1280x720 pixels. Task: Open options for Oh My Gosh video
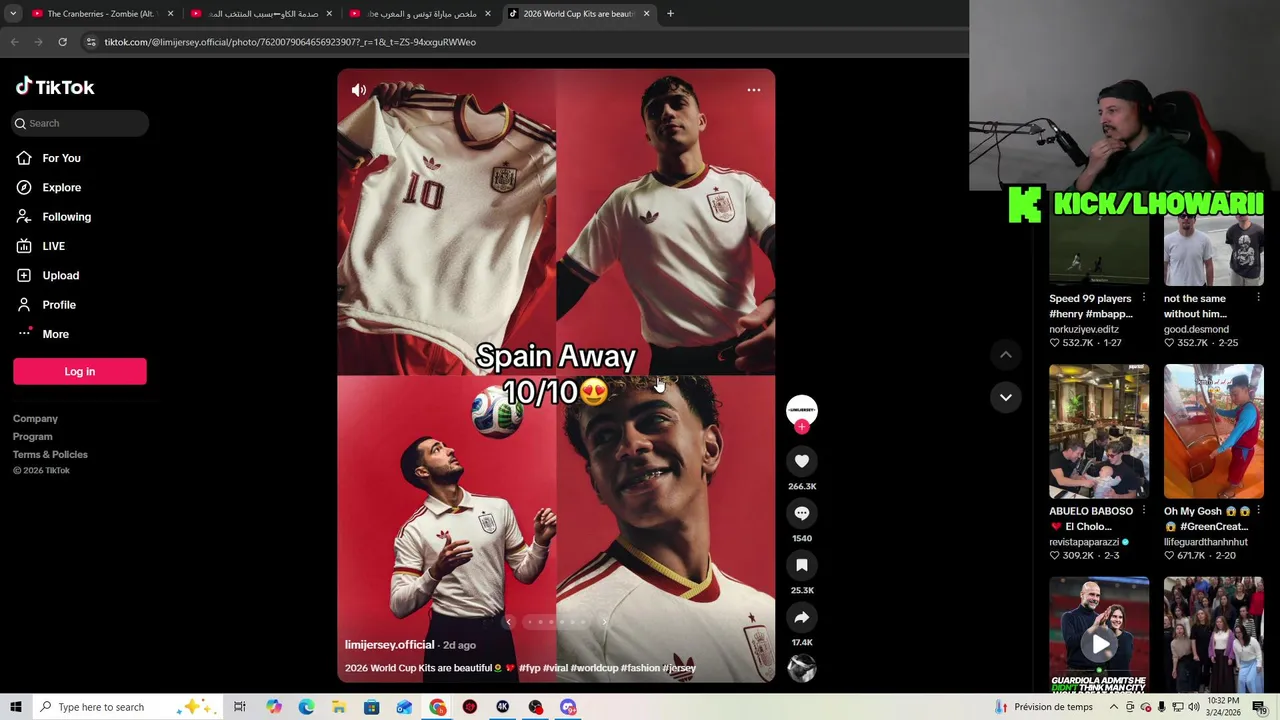(1259, 511)
